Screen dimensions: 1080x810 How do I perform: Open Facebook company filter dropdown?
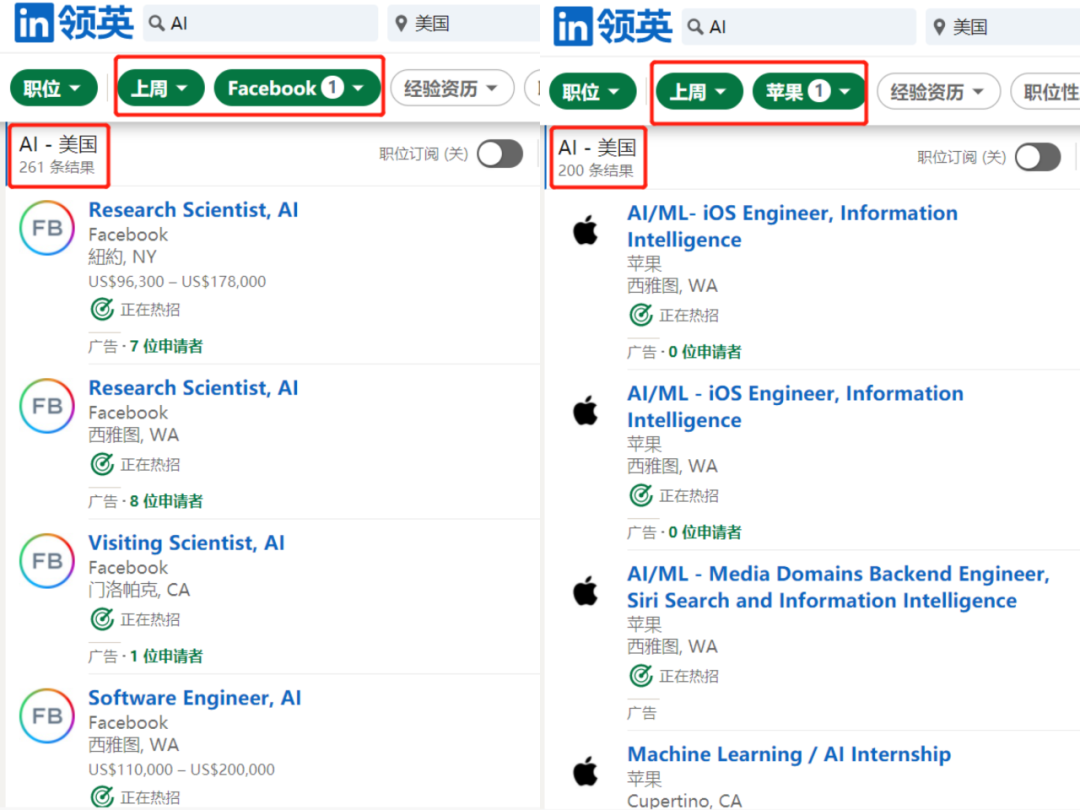[297, 88]
